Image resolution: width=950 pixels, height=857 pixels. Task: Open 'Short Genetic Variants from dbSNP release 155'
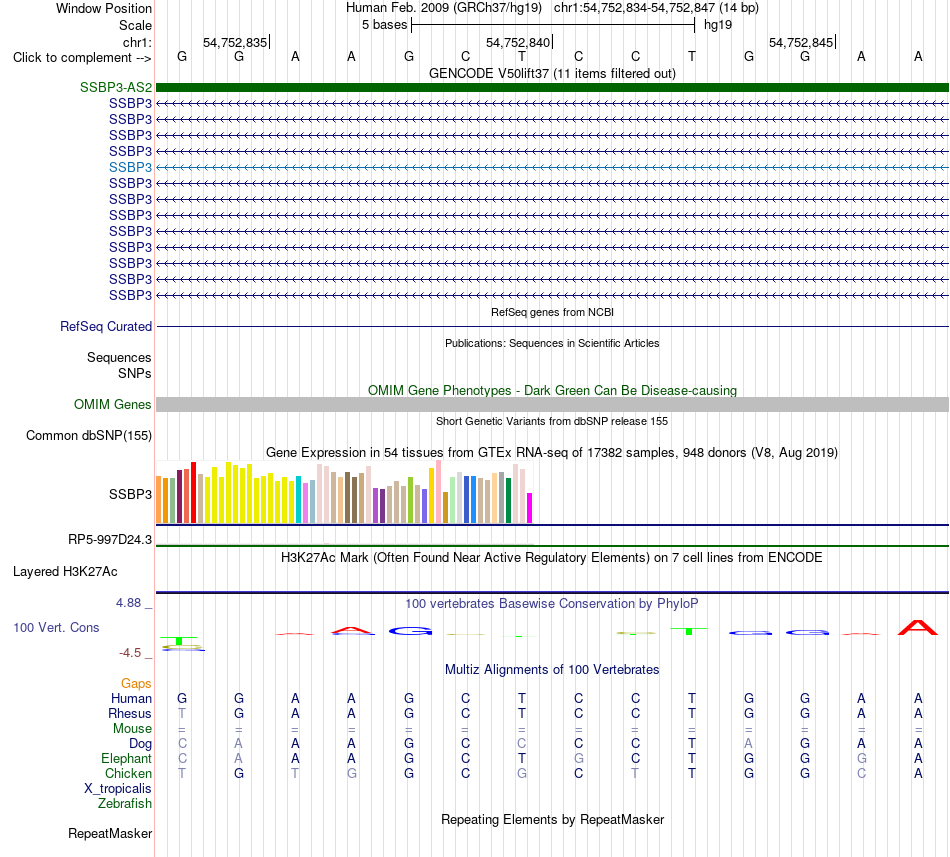[552, 421]
